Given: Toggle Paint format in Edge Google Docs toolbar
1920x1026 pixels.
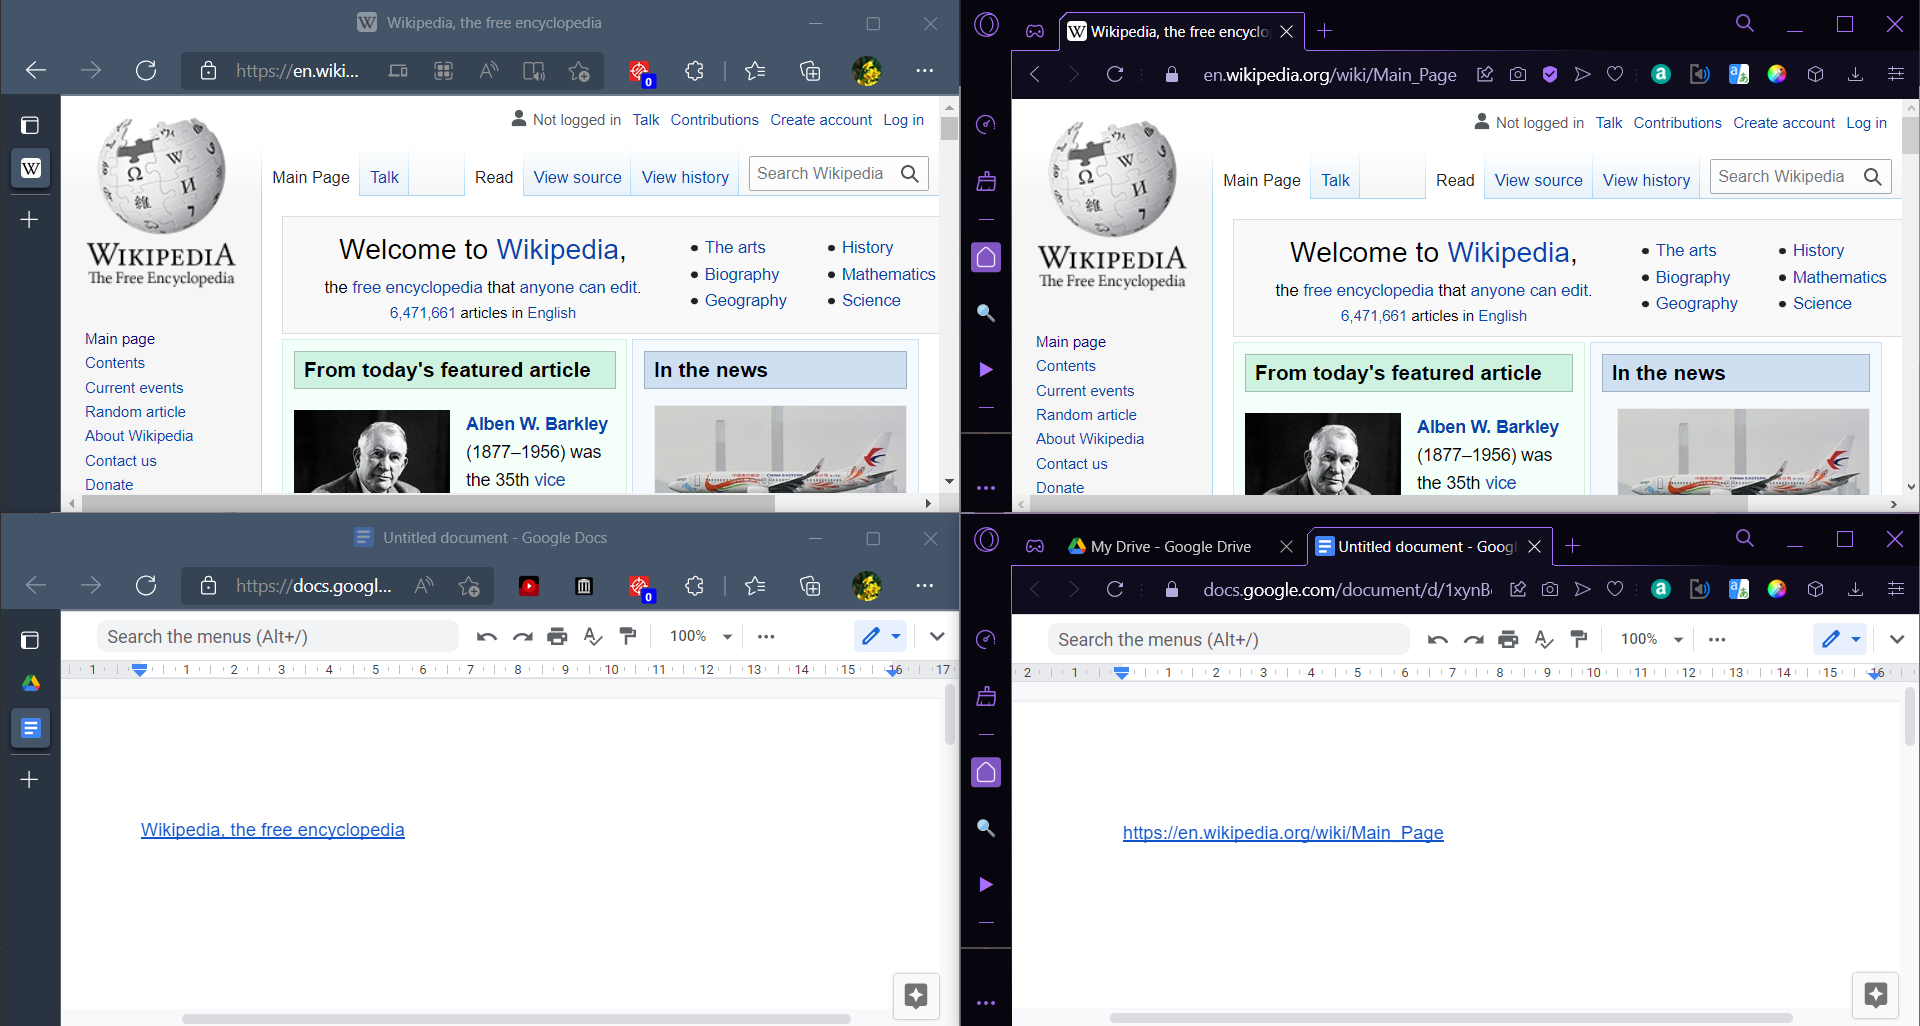Looking at the screenshot, I should (x=628, y=636).
